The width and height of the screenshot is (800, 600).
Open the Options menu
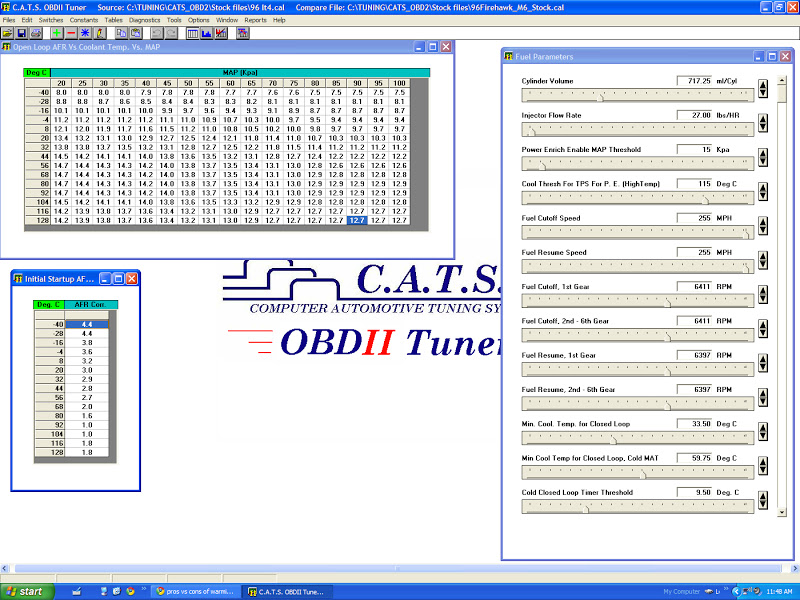point(198,20)
